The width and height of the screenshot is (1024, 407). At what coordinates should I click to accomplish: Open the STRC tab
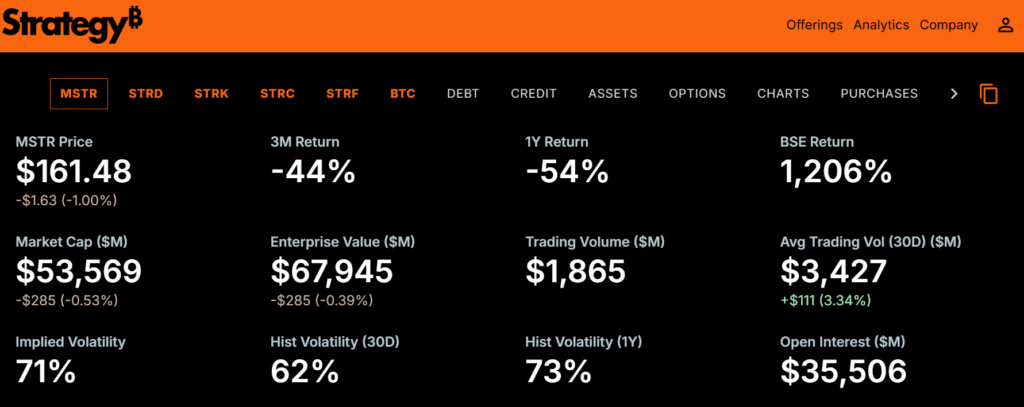click(x=277, y=93)
